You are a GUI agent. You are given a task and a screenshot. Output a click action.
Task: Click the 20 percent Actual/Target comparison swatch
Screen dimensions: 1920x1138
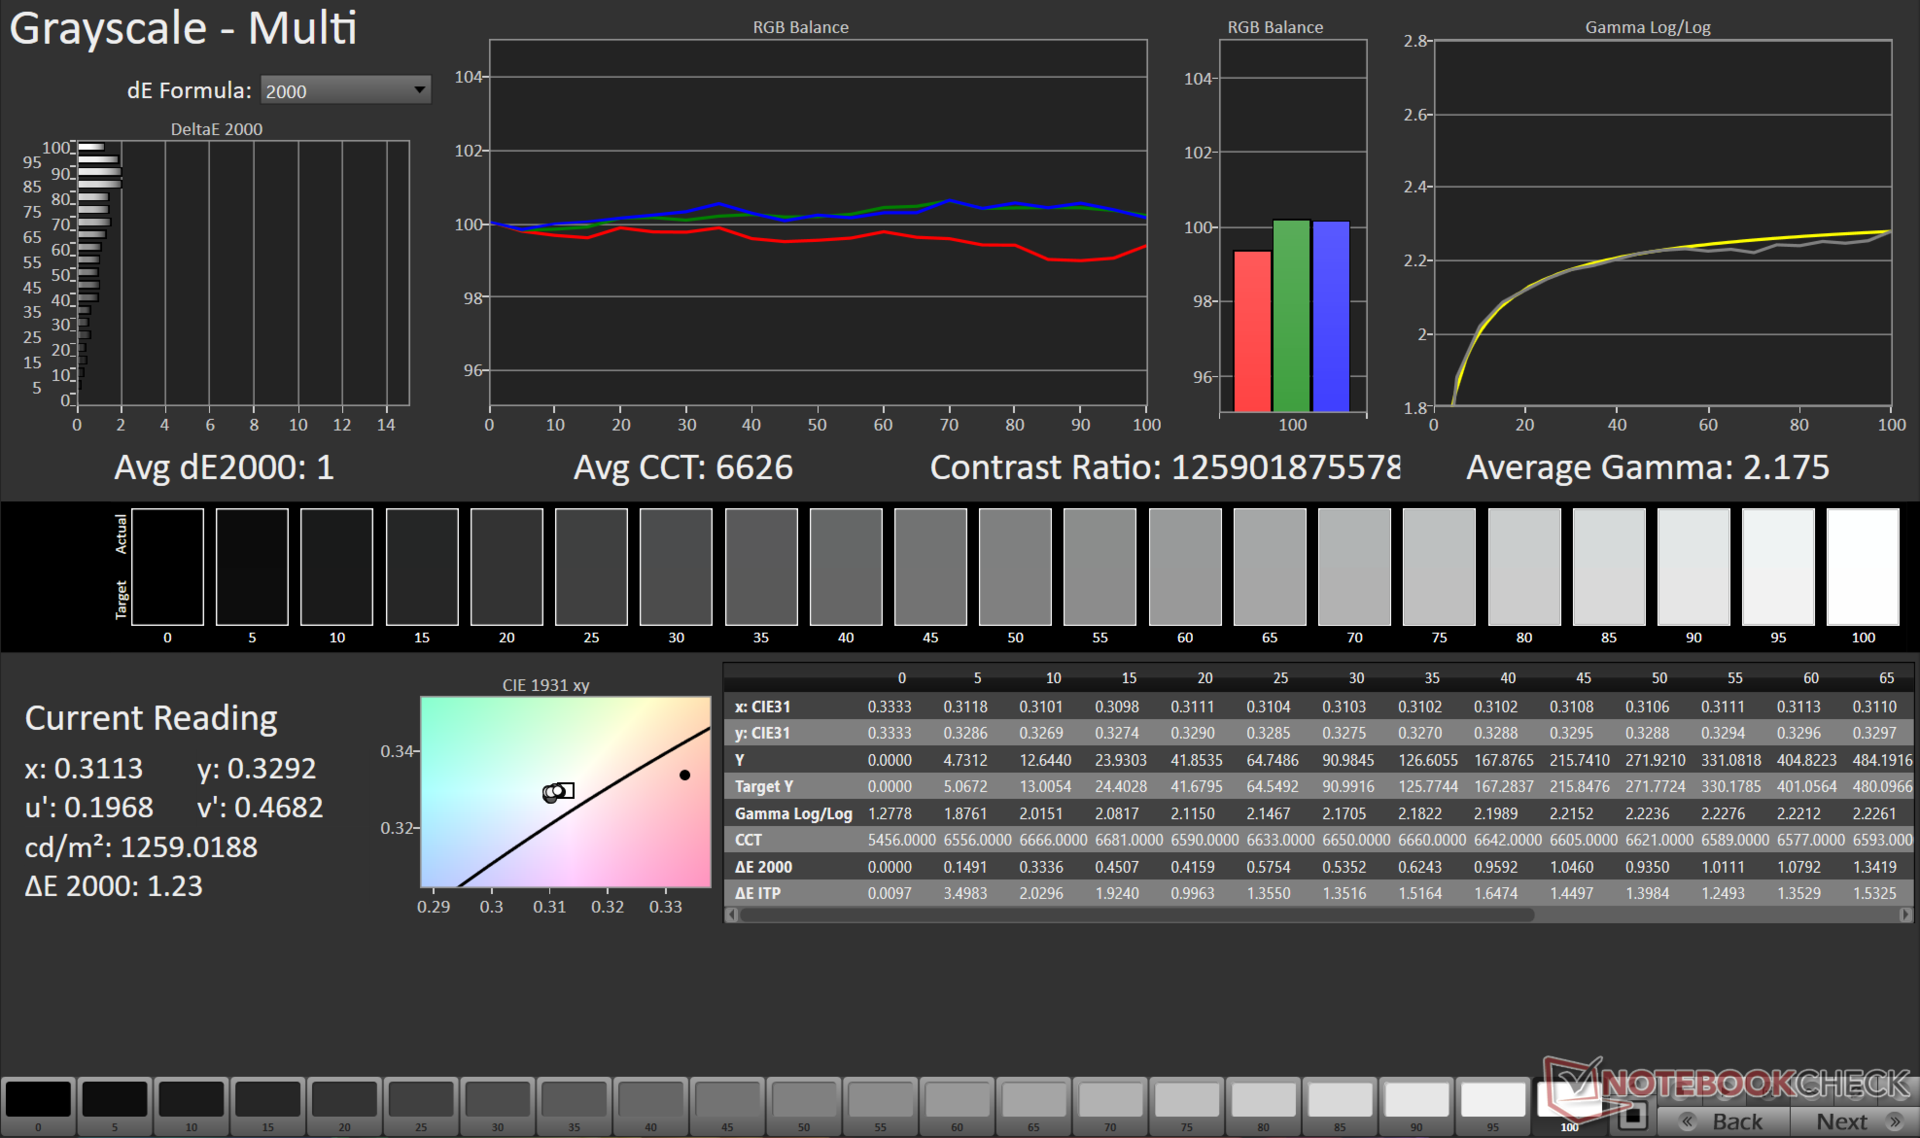[x=506, y=566]
